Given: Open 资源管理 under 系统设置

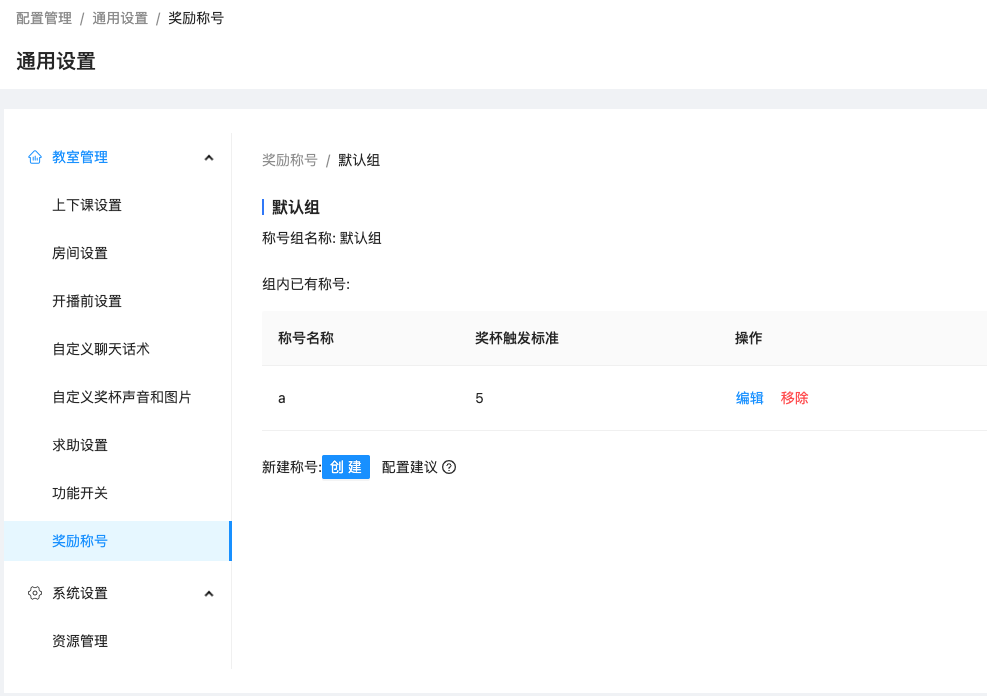Looking at the screenshot, I should coord(81,641).
